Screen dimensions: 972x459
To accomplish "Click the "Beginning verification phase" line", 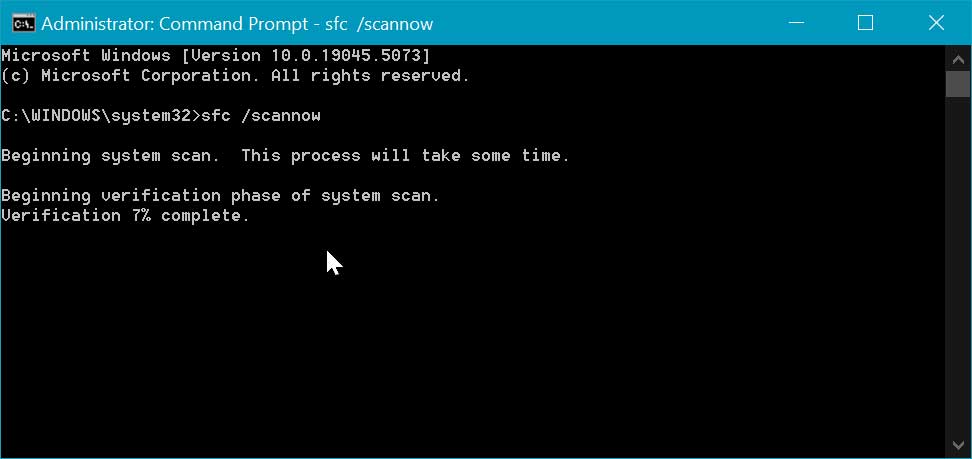I will 220,196.
